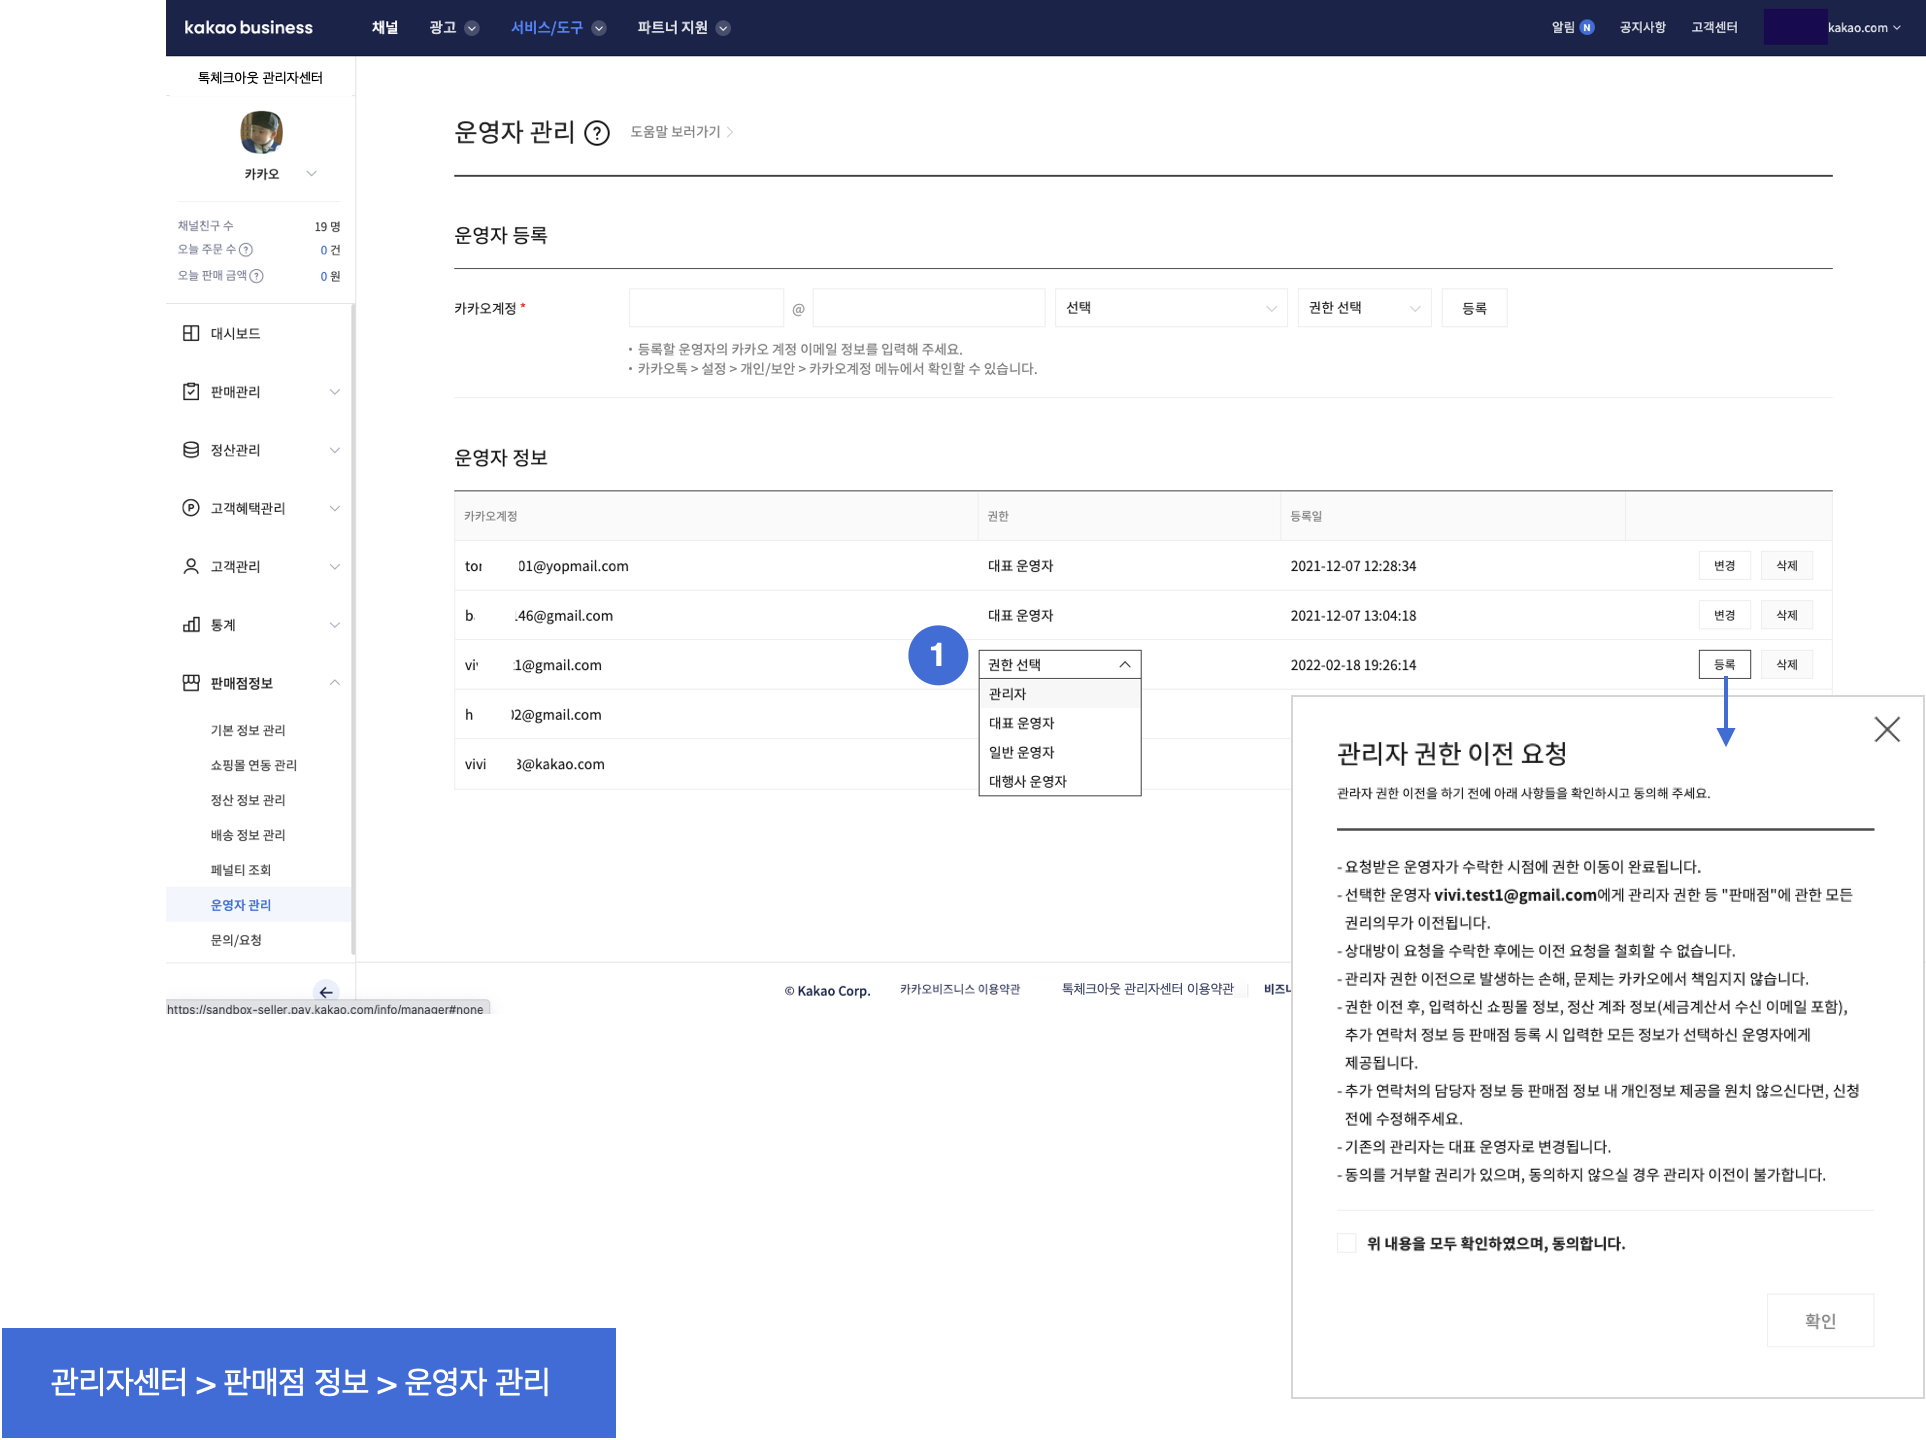This screenshot has height=1440, width=1926.
Task: Click the Kakao account ID input field
Action: point(706,308)
